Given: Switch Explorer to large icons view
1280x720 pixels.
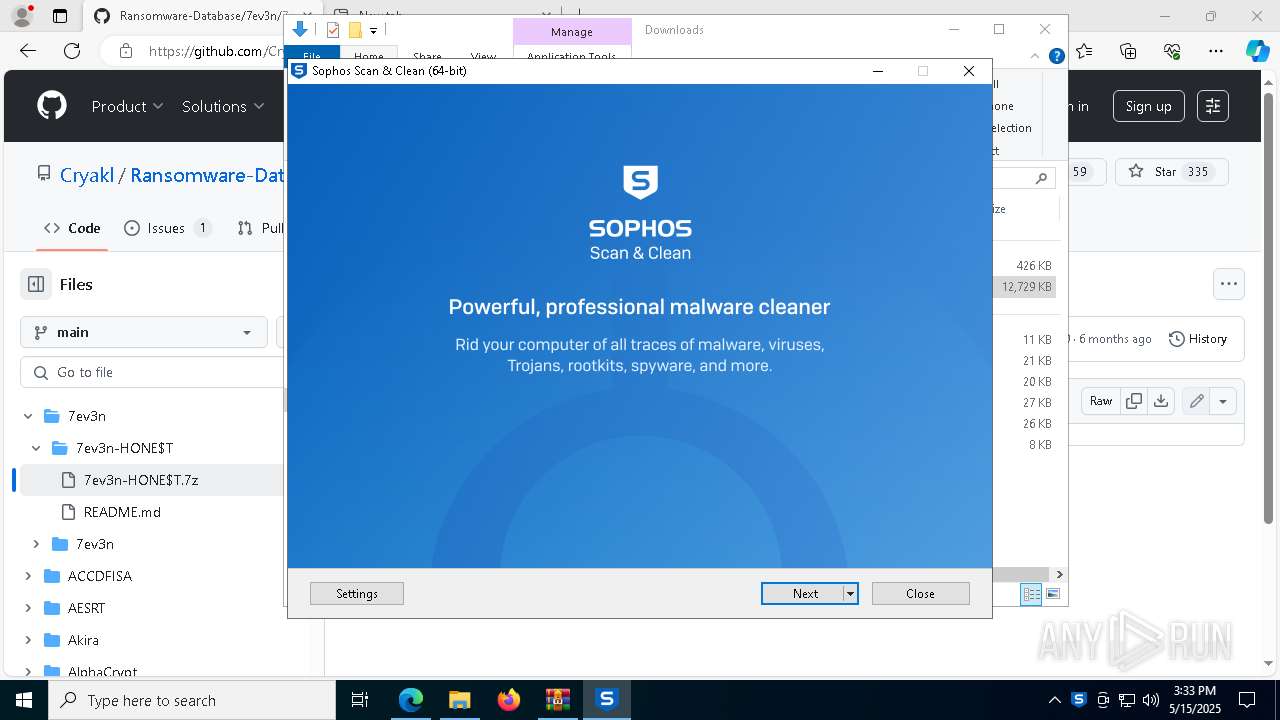Looking at the screenshot, I should click(x=1052, y=594).
